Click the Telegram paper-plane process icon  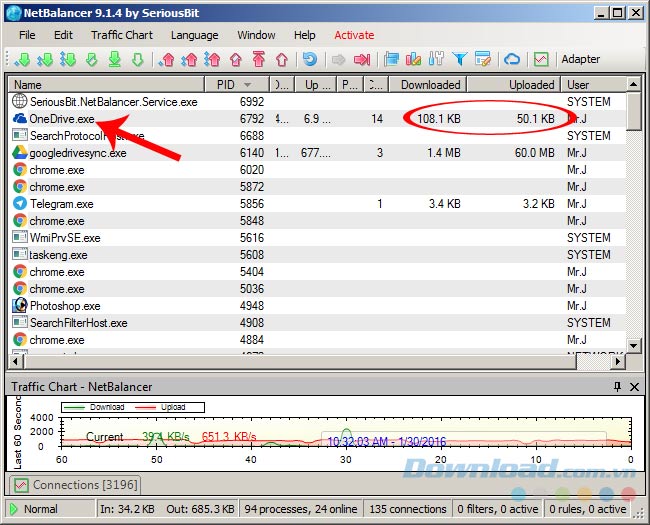click(x=19, y=204)
